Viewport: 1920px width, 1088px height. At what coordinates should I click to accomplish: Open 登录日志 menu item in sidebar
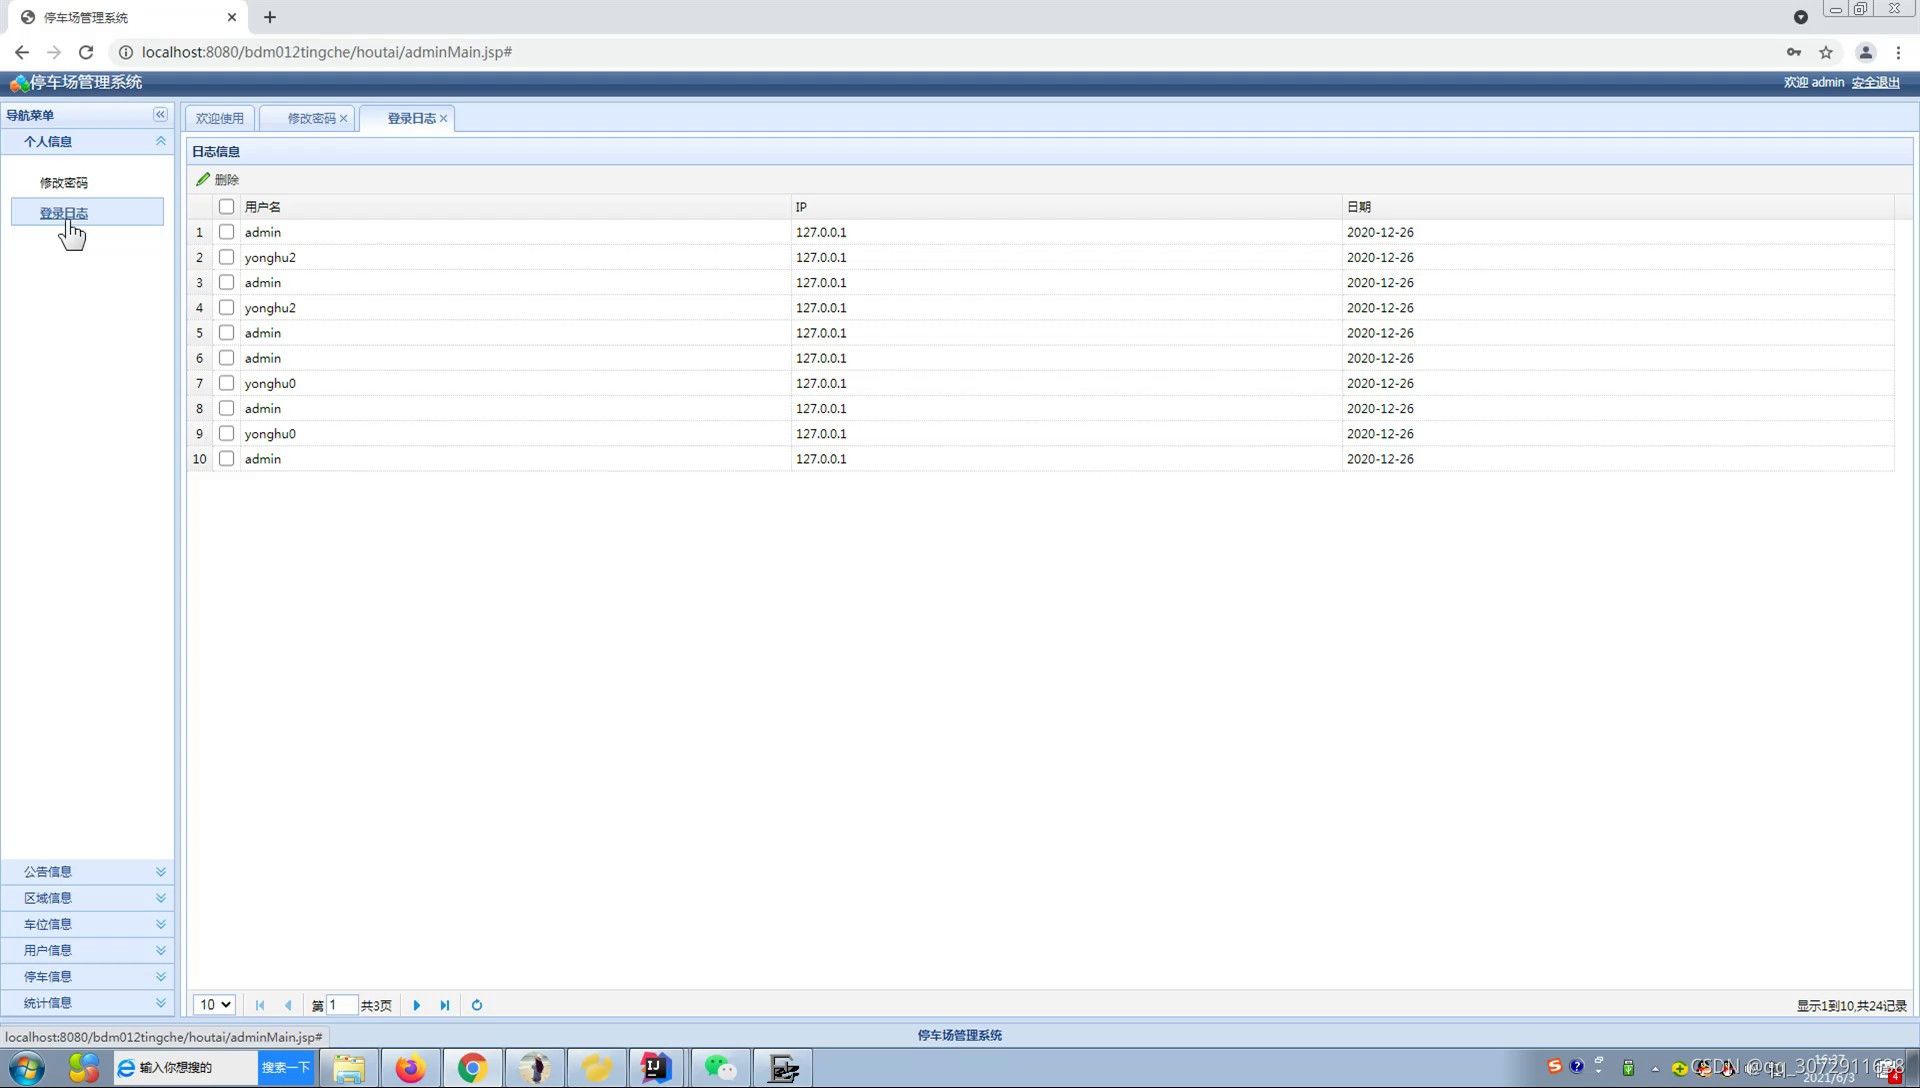point(87,212)
